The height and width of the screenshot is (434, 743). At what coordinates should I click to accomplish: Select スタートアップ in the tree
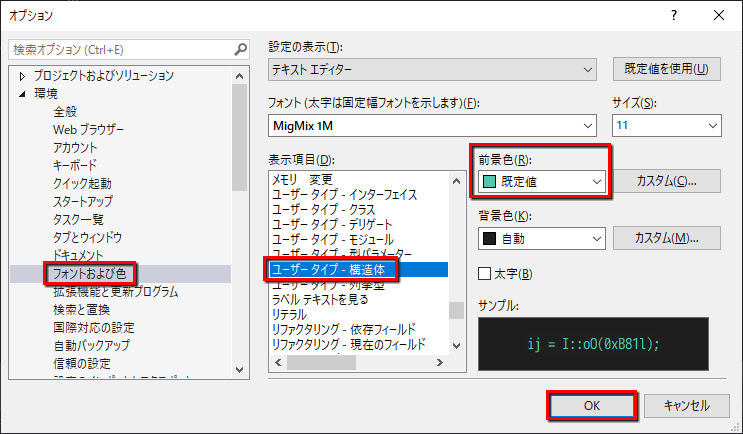[x=82, y=201]
